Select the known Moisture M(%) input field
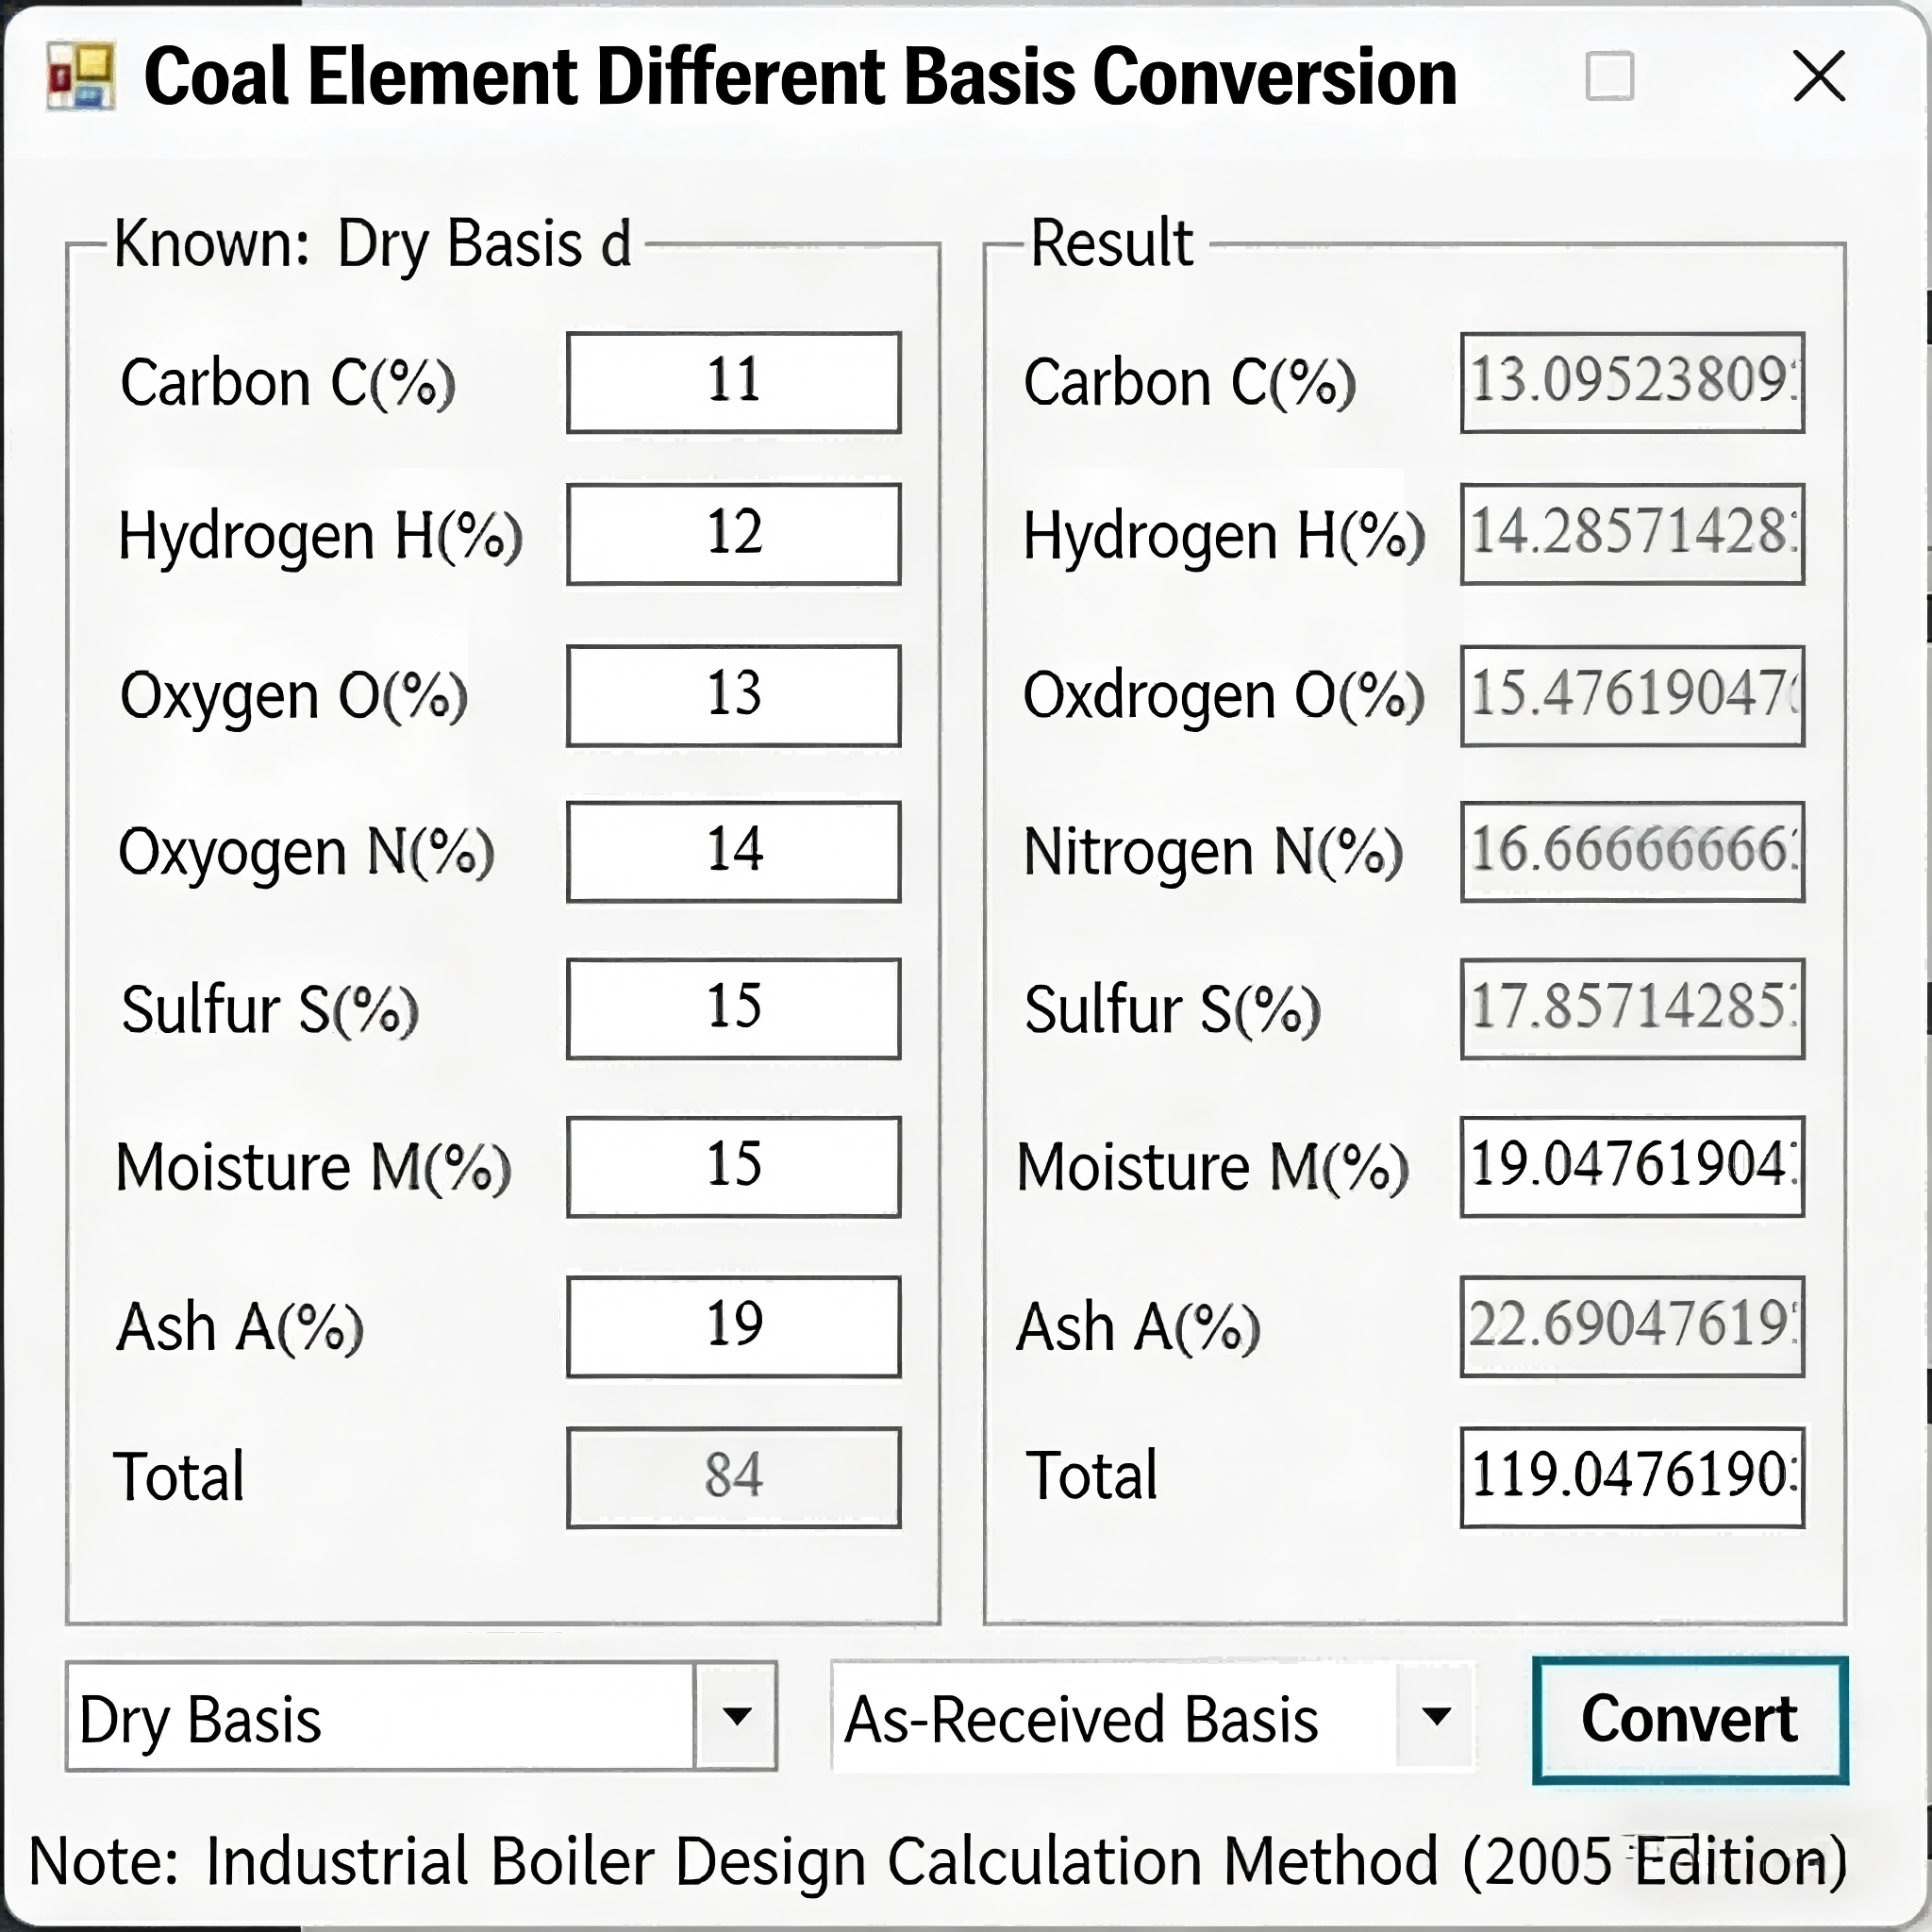Image resolution: width=1932 pixels, height=1932 pixels. (733, 1166)
